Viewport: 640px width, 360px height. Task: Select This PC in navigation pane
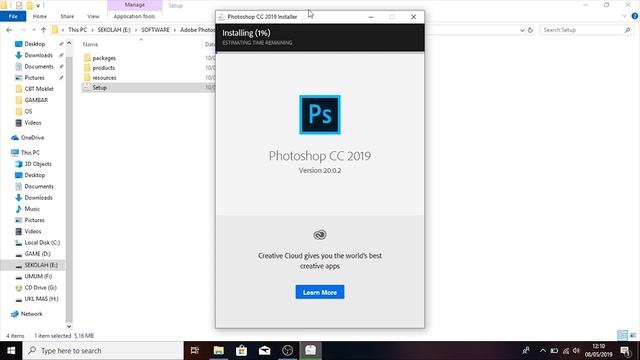[x=30, y=152]
